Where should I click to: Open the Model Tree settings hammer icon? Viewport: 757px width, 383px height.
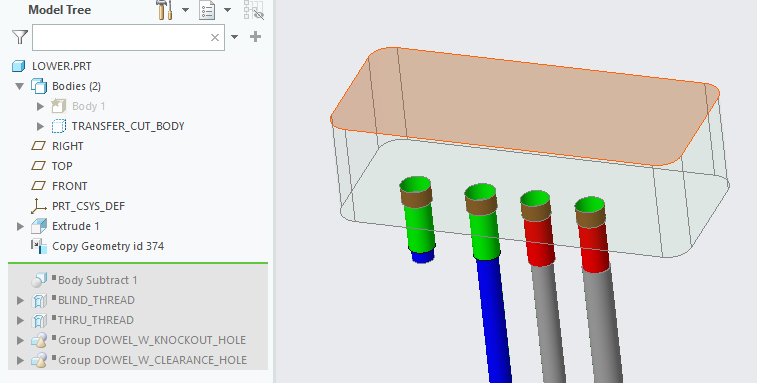[165, 10]
